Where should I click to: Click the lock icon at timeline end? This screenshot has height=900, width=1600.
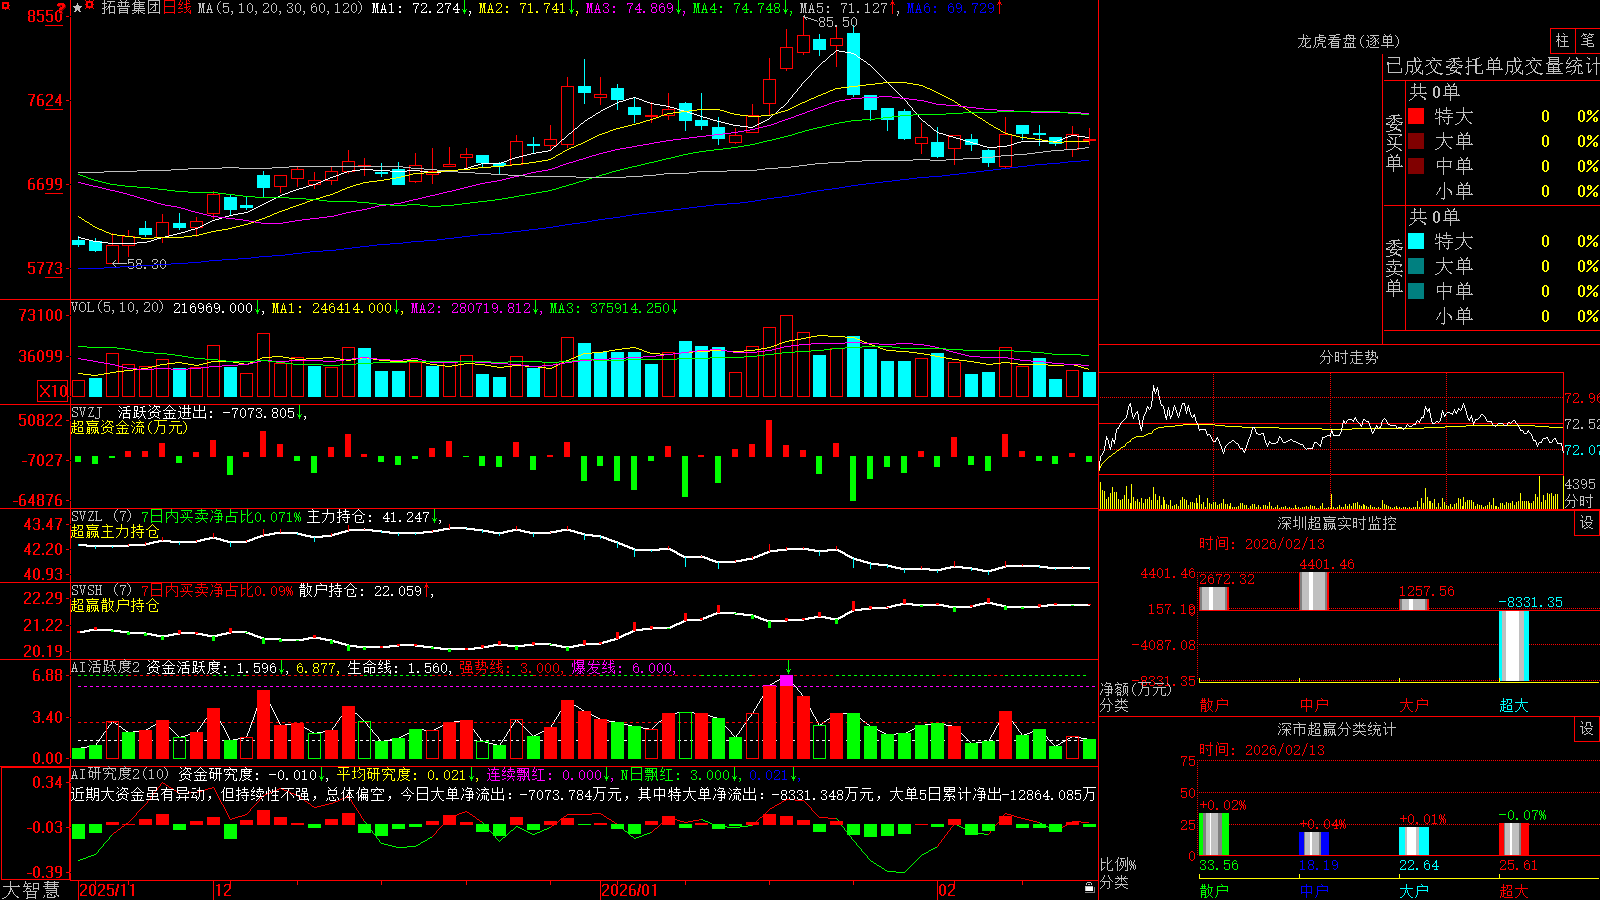click(x=1089, y=888)
